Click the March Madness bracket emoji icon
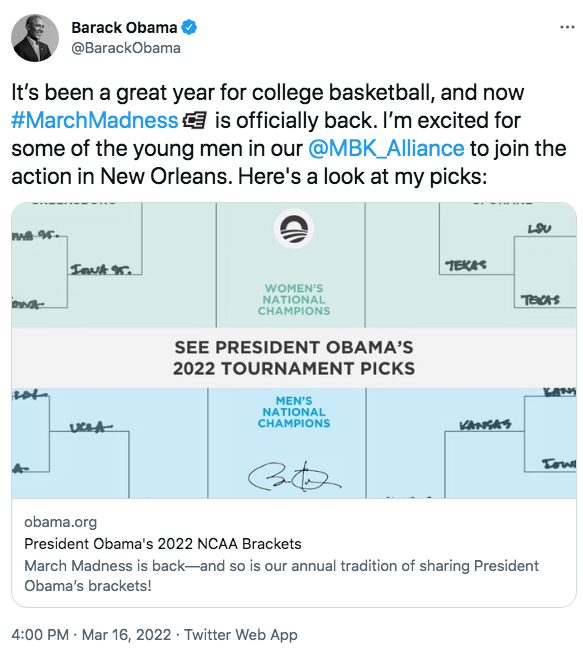Viewport: 583px width, 651px height. tap(194, 121)
